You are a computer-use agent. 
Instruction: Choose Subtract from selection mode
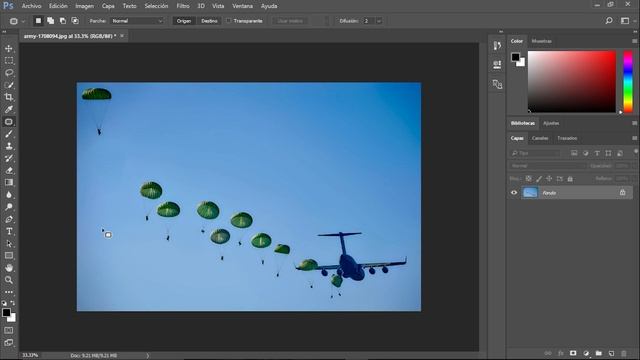[x=63, y=20]
